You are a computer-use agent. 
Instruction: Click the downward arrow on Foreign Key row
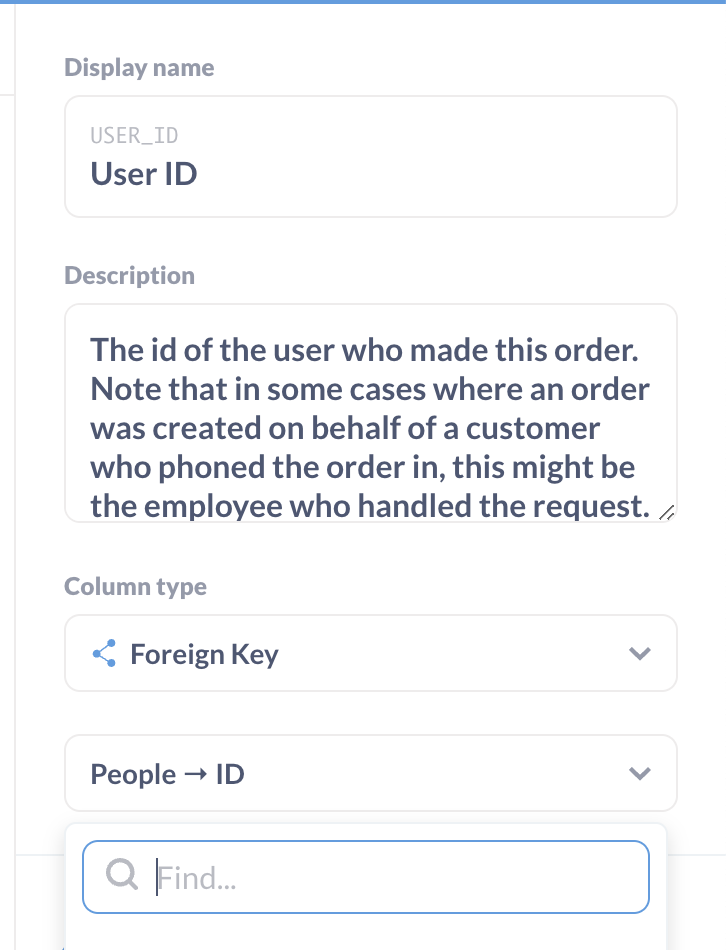[x=639, y=652]
